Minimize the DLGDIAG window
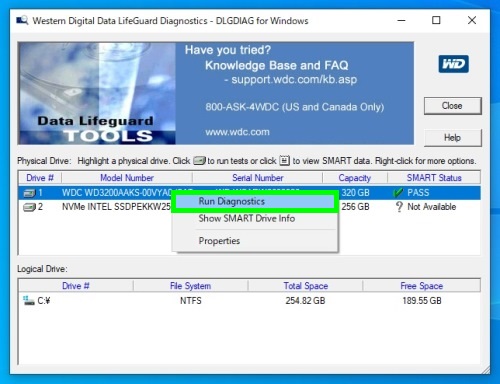This screenshot has width=500, height=384. click(x=402, y=20)
